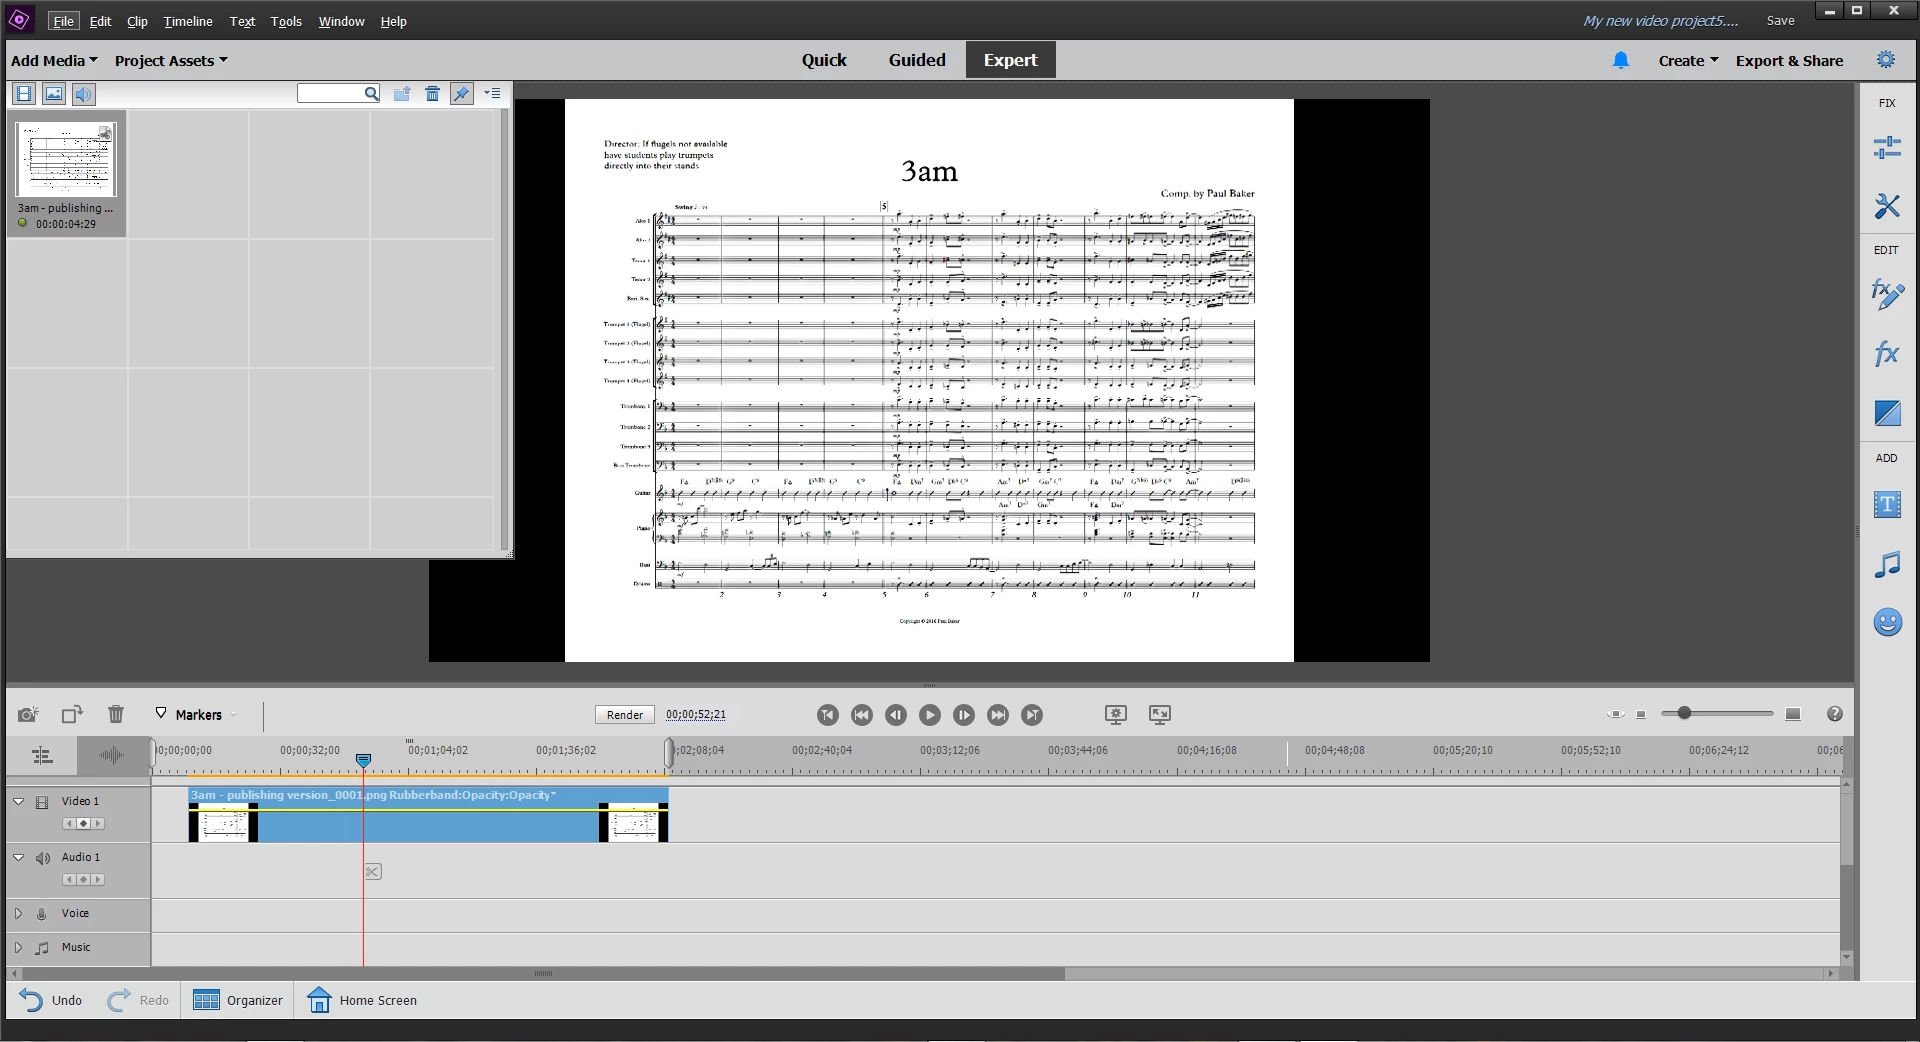Viewport: 1920px width, 1042px height.
Task: Open the Tools panel with wrench icon
Action: click(1887, 206)
